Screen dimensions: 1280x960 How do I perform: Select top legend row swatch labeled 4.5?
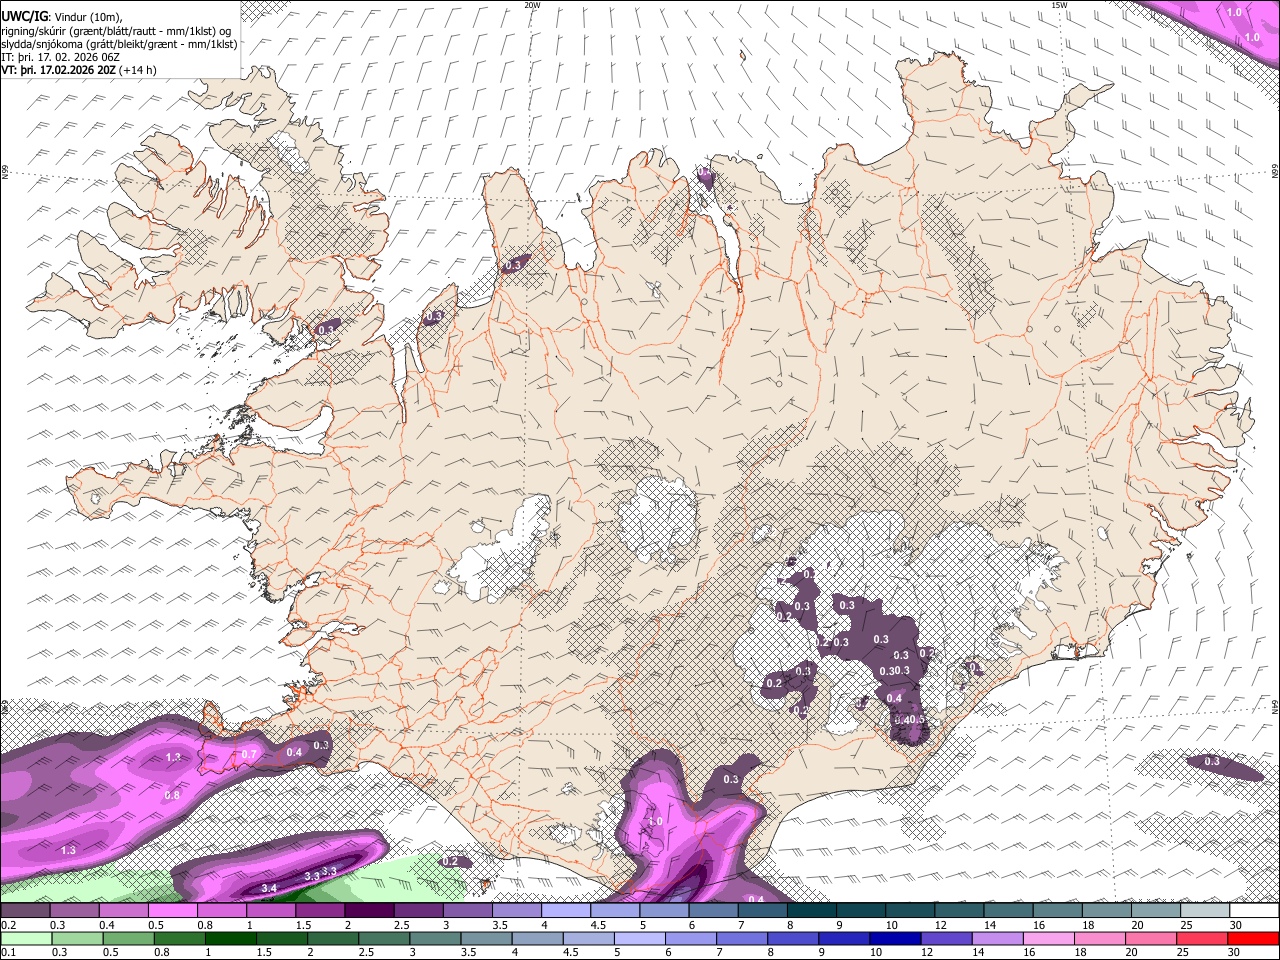[614, 911]
